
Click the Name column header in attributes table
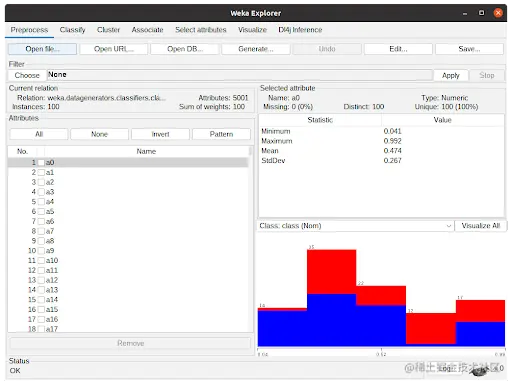coord(146,151)
